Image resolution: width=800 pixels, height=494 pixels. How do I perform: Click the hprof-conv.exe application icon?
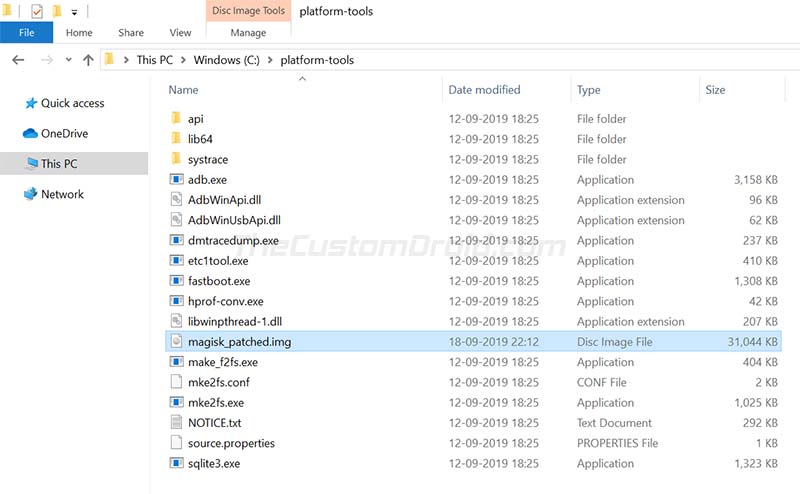click(x=176, y=301)
